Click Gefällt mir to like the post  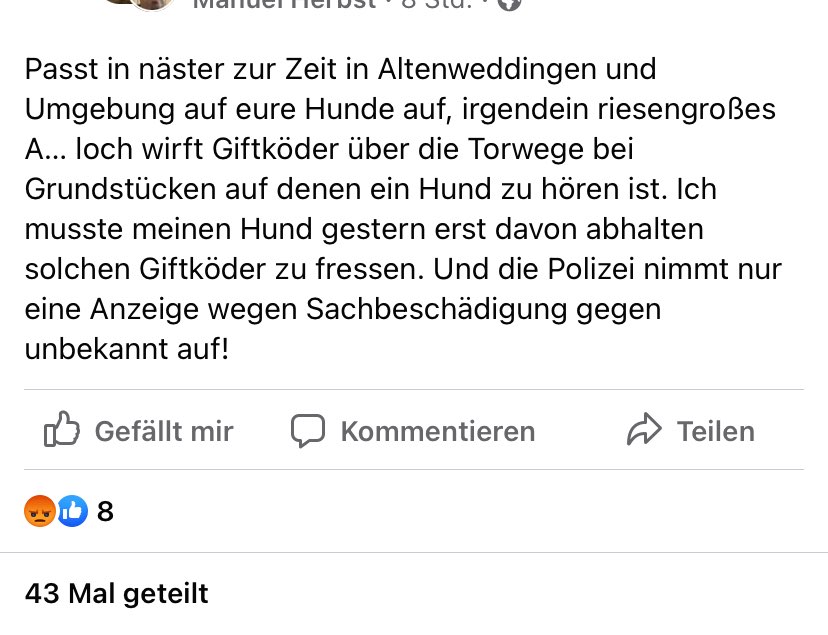point(163,431)
